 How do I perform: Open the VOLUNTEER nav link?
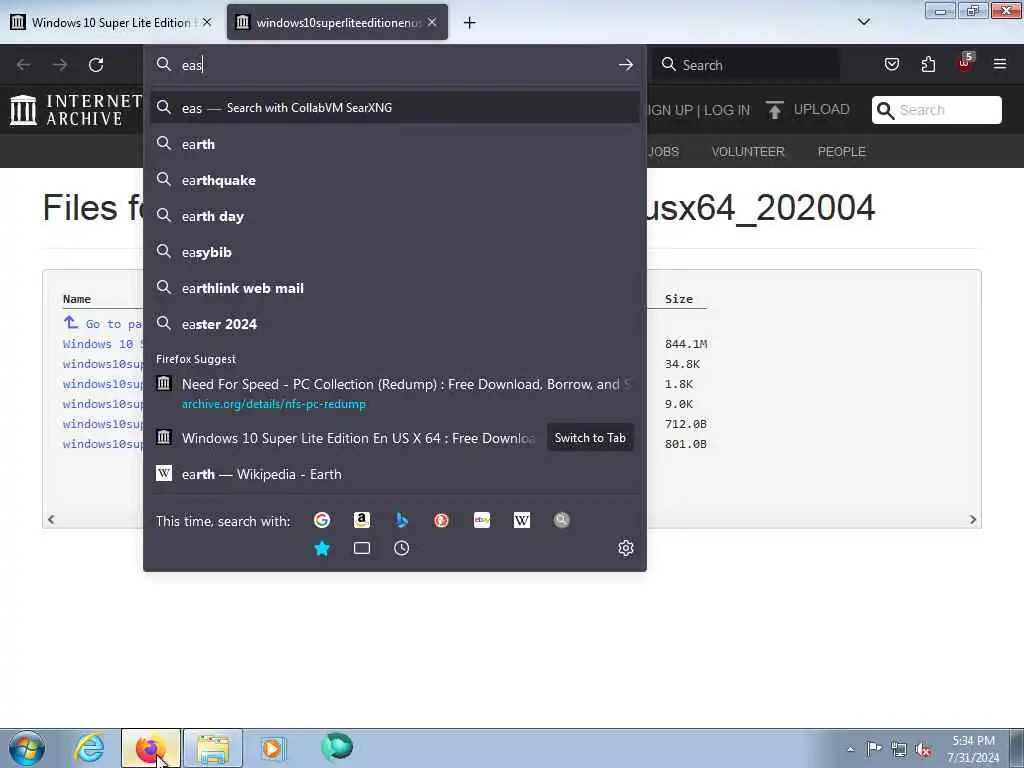click(748, 152)
